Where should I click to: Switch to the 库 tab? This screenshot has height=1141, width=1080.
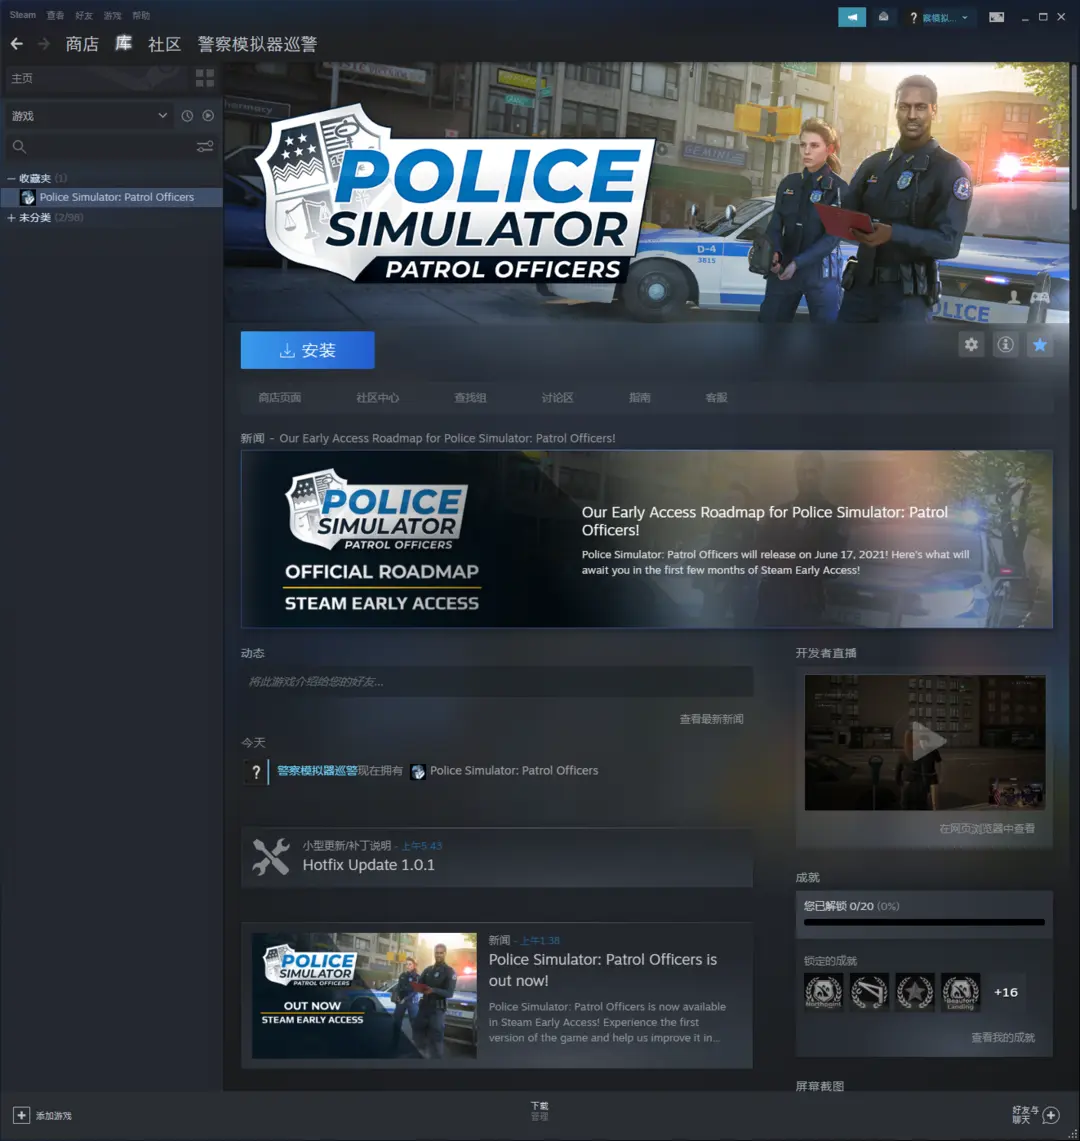click(123, 44)
